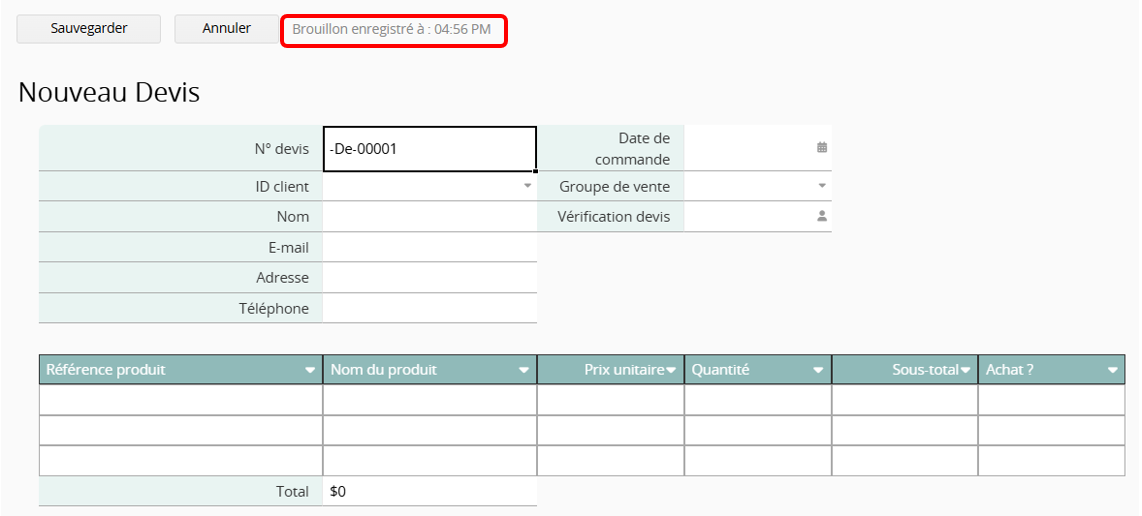Image resolution: width=1142 pixels, height=516 pixels.
Task: Click the Annuler button
Action: (x=226, y=29)
